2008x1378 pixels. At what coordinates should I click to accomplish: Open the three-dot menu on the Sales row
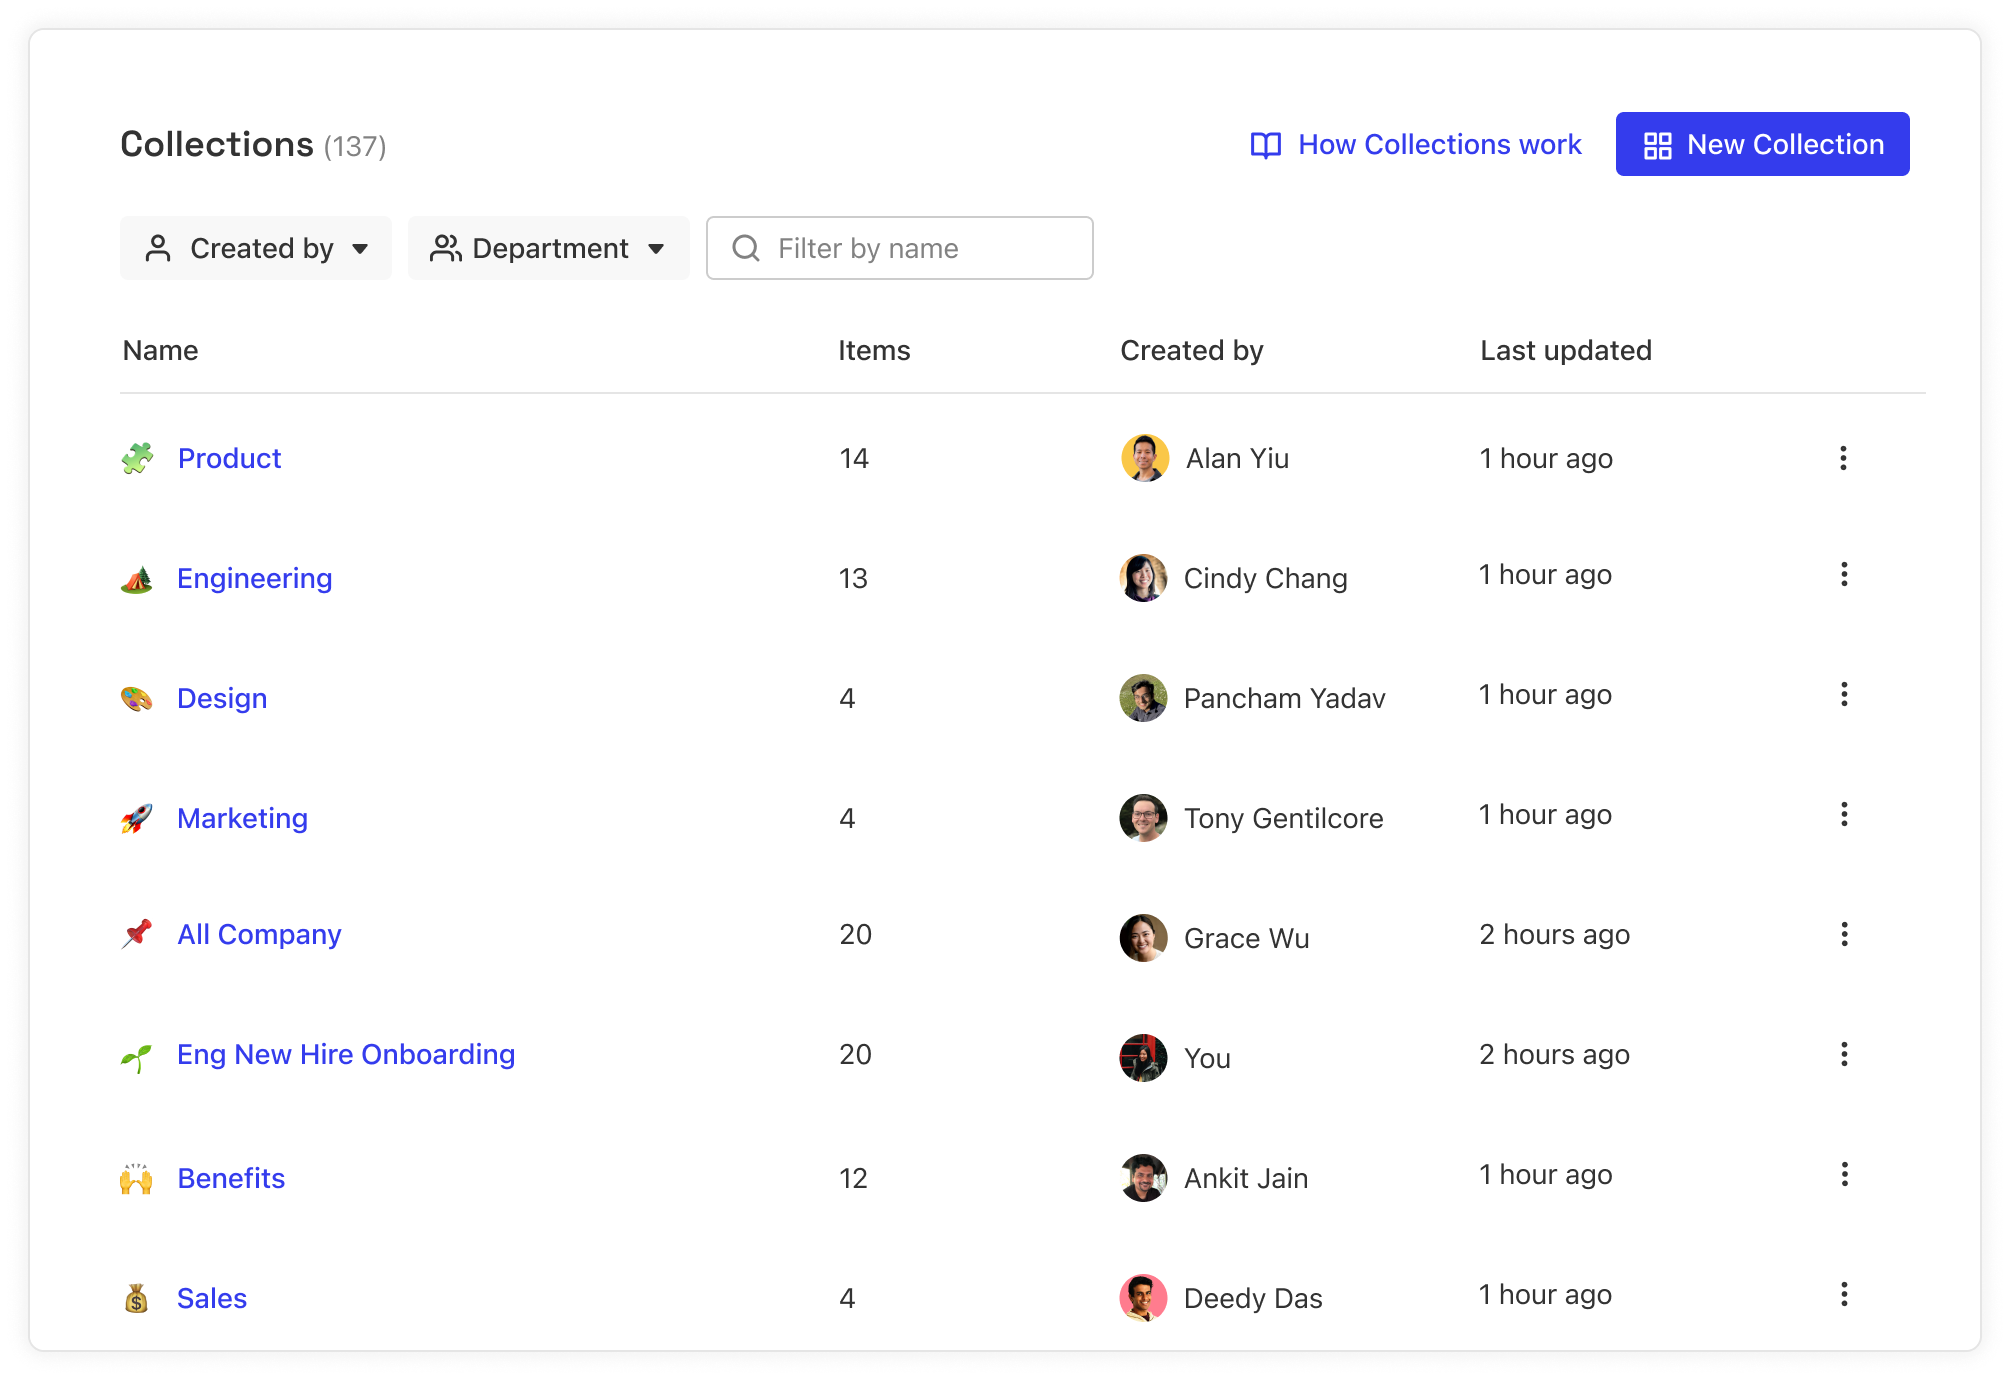1843,1295
